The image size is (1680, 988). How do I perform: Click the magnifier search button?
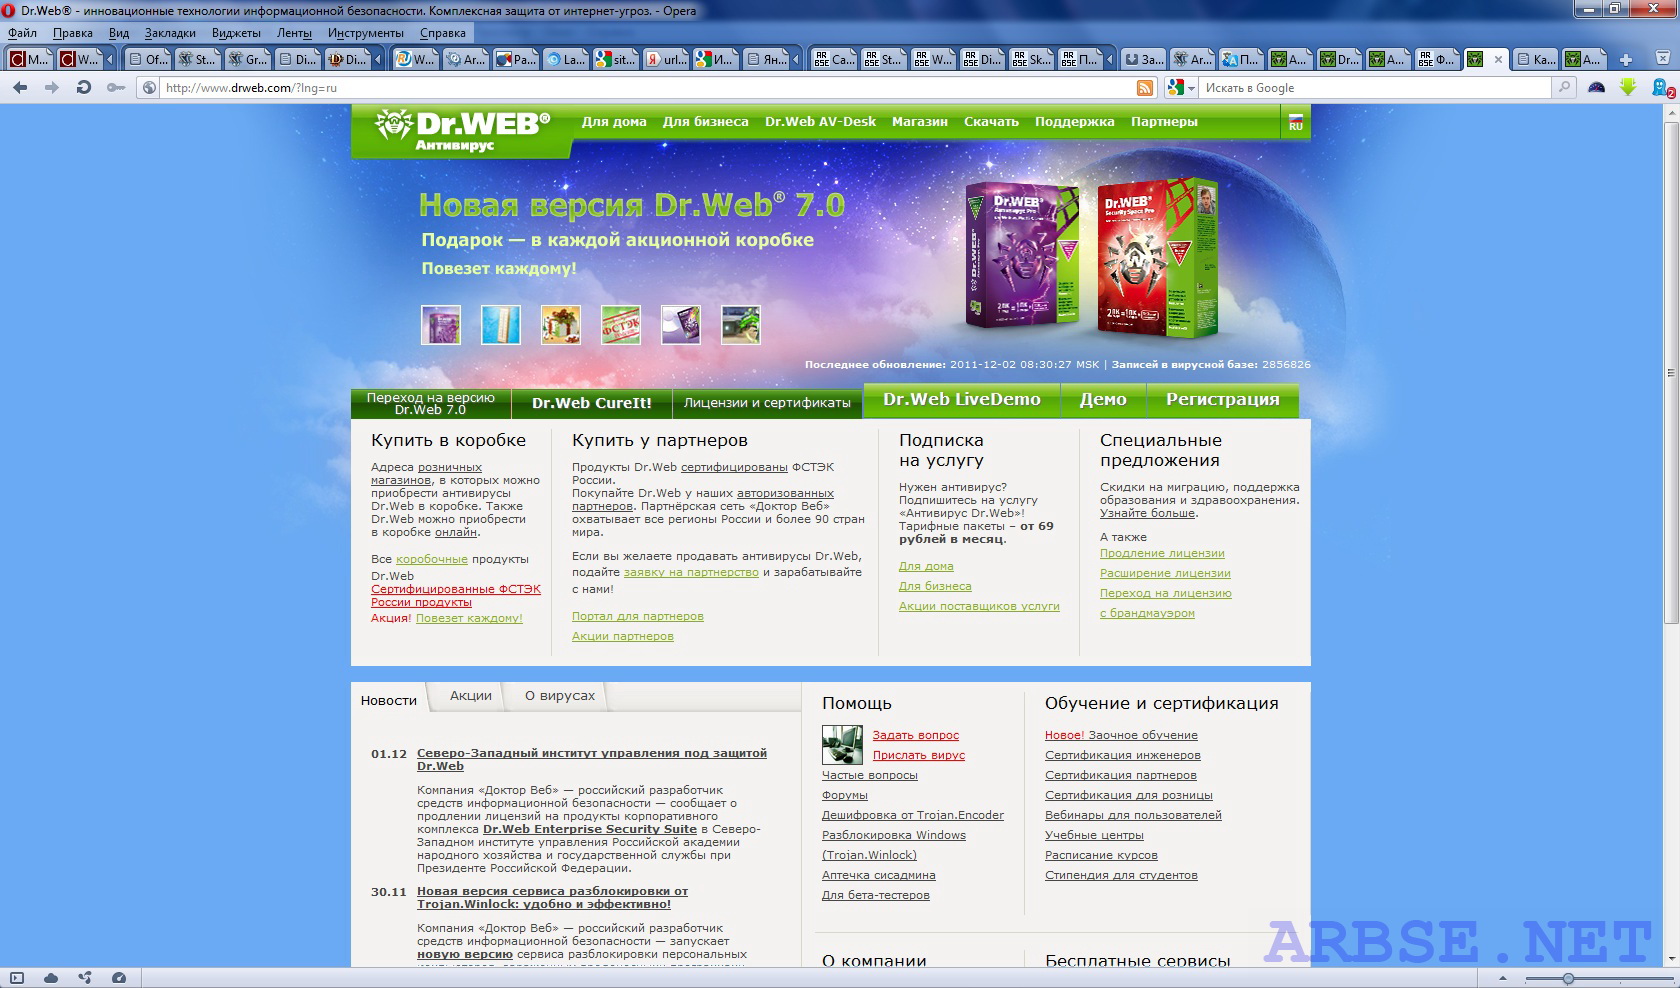click(x=1563, y=88)
